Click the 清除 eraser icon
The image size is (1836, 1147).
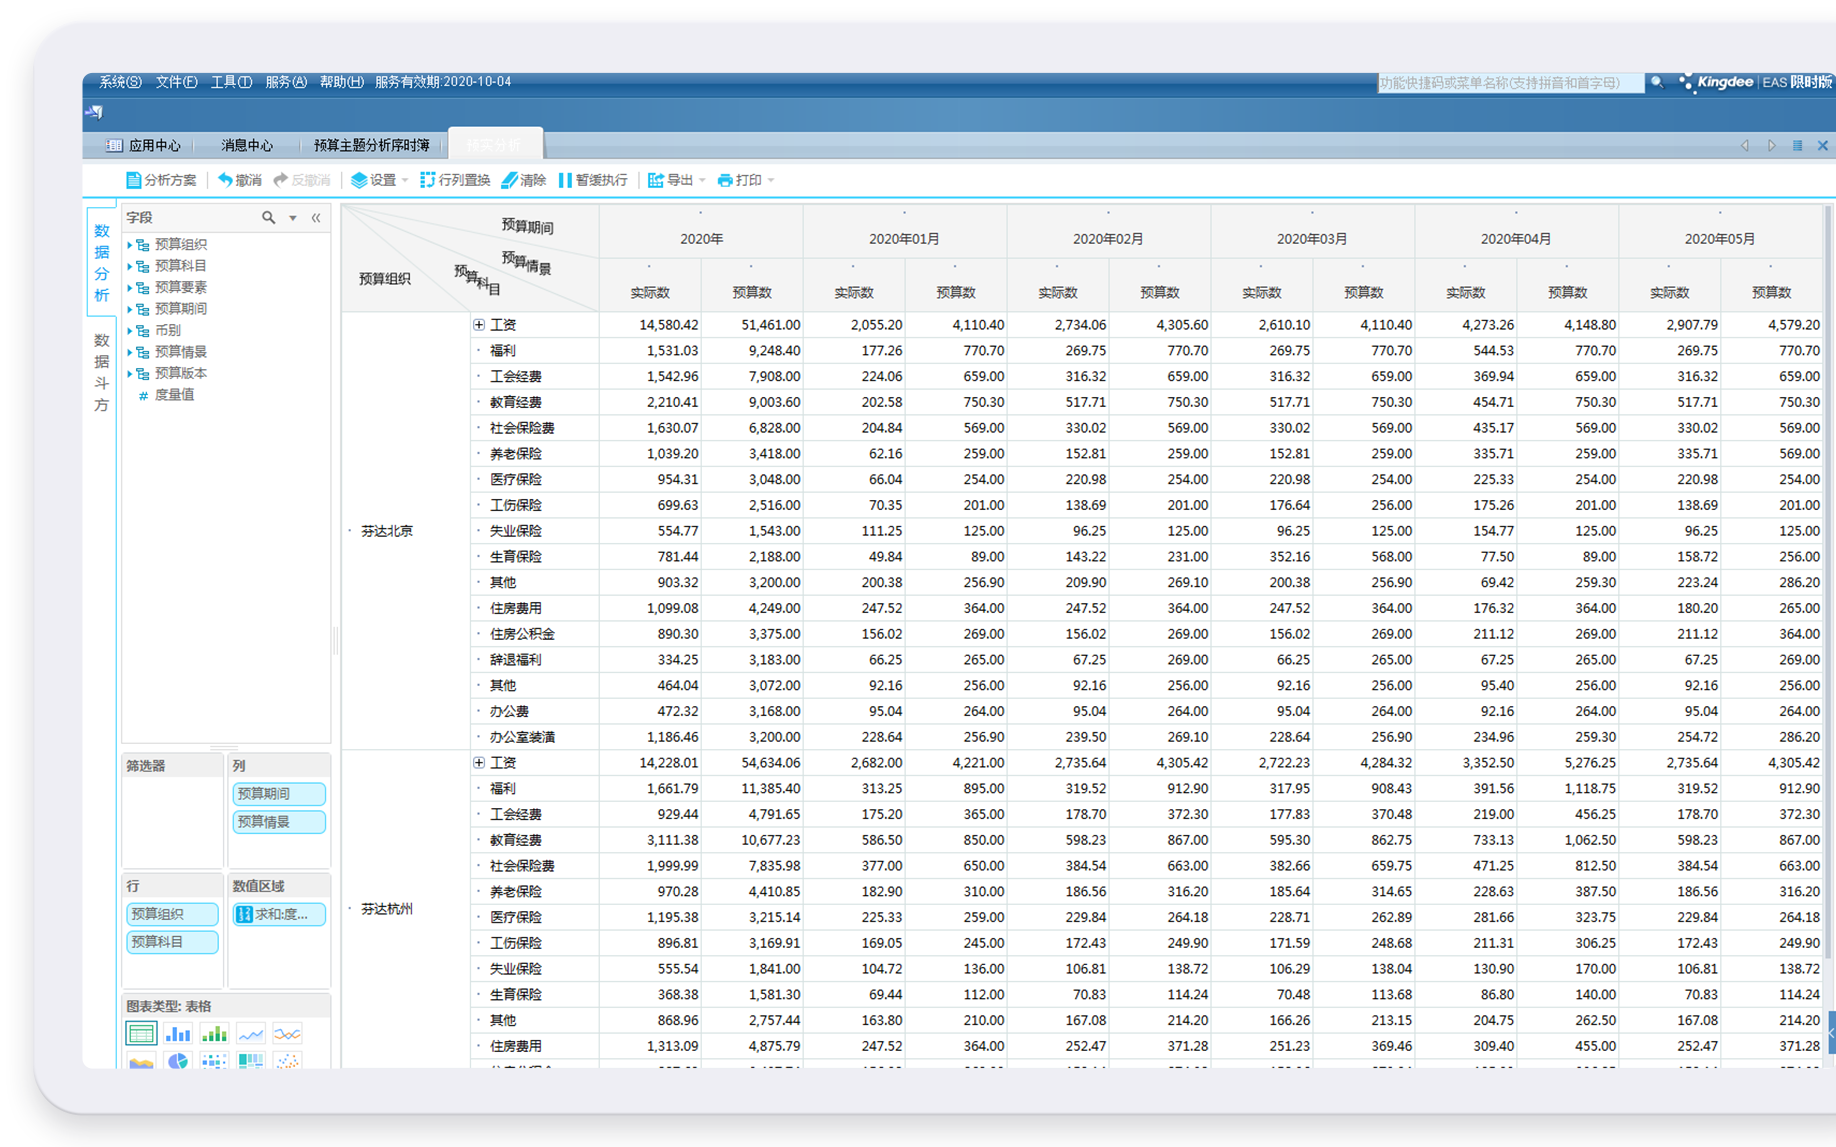(x=510, y=180)
